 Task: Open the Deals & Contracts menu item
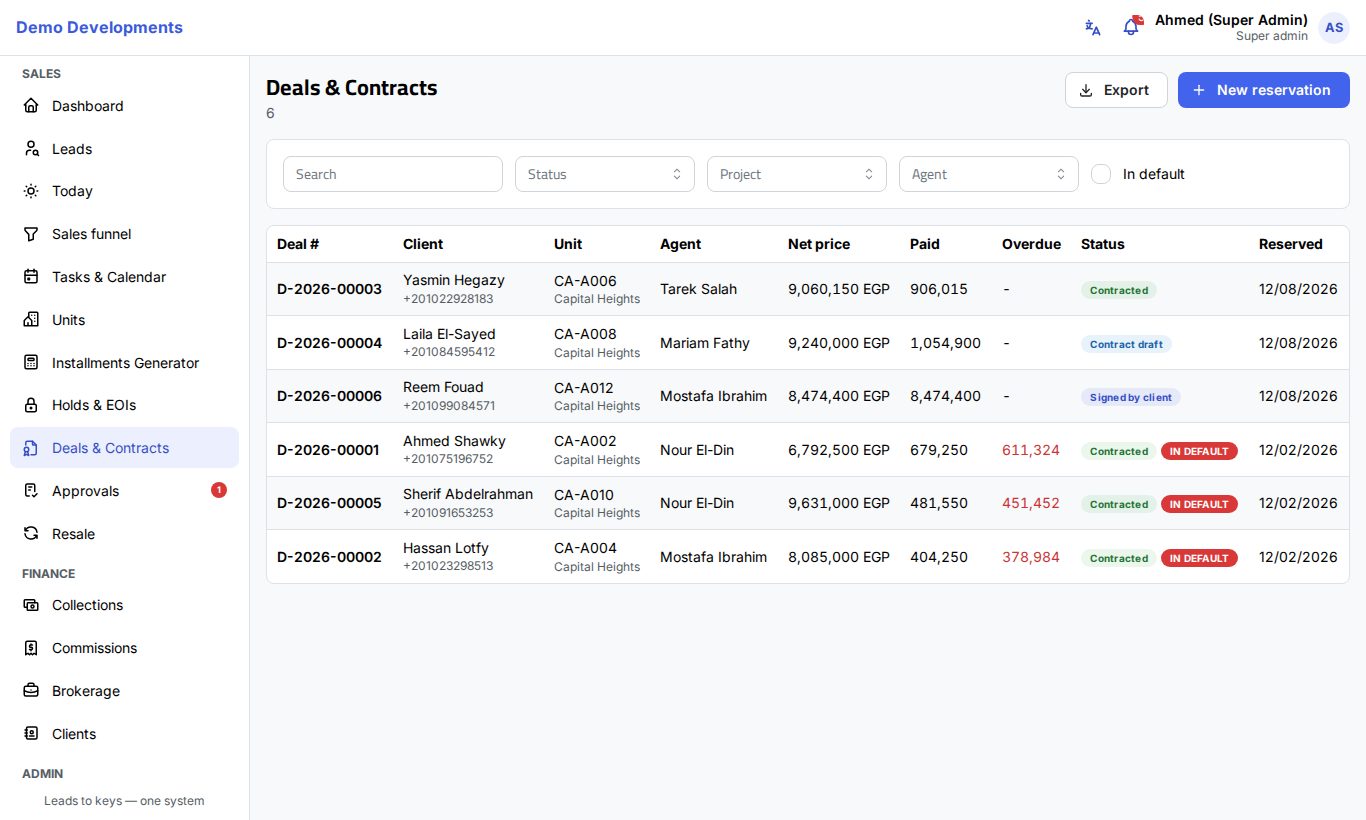125,448
